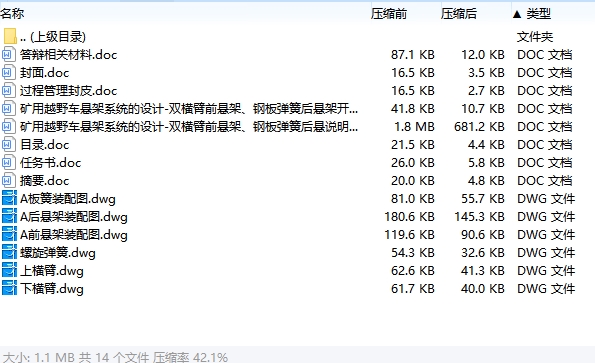
Task: Select file 任务书.doc
Action: (x=50, y=163)
